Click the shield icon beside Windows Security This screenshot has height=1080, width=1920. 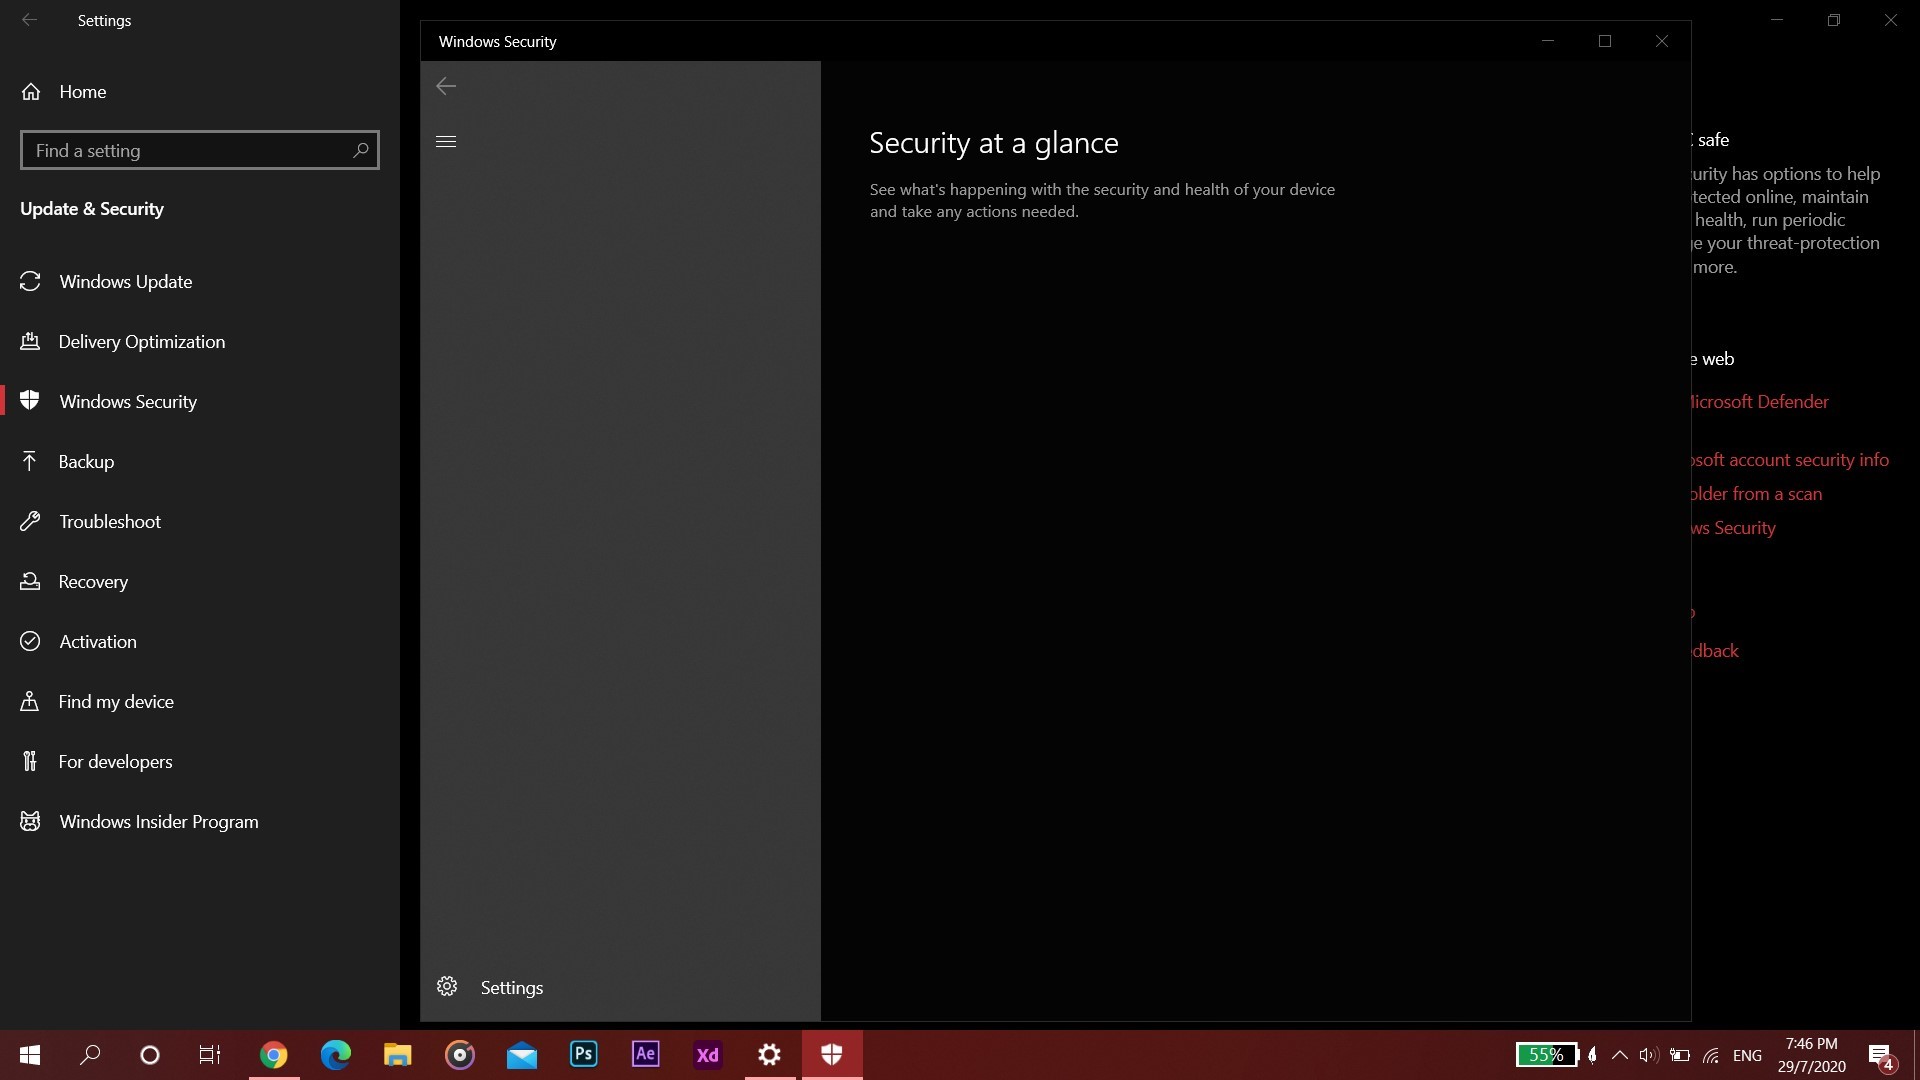[x=30, y=400]
